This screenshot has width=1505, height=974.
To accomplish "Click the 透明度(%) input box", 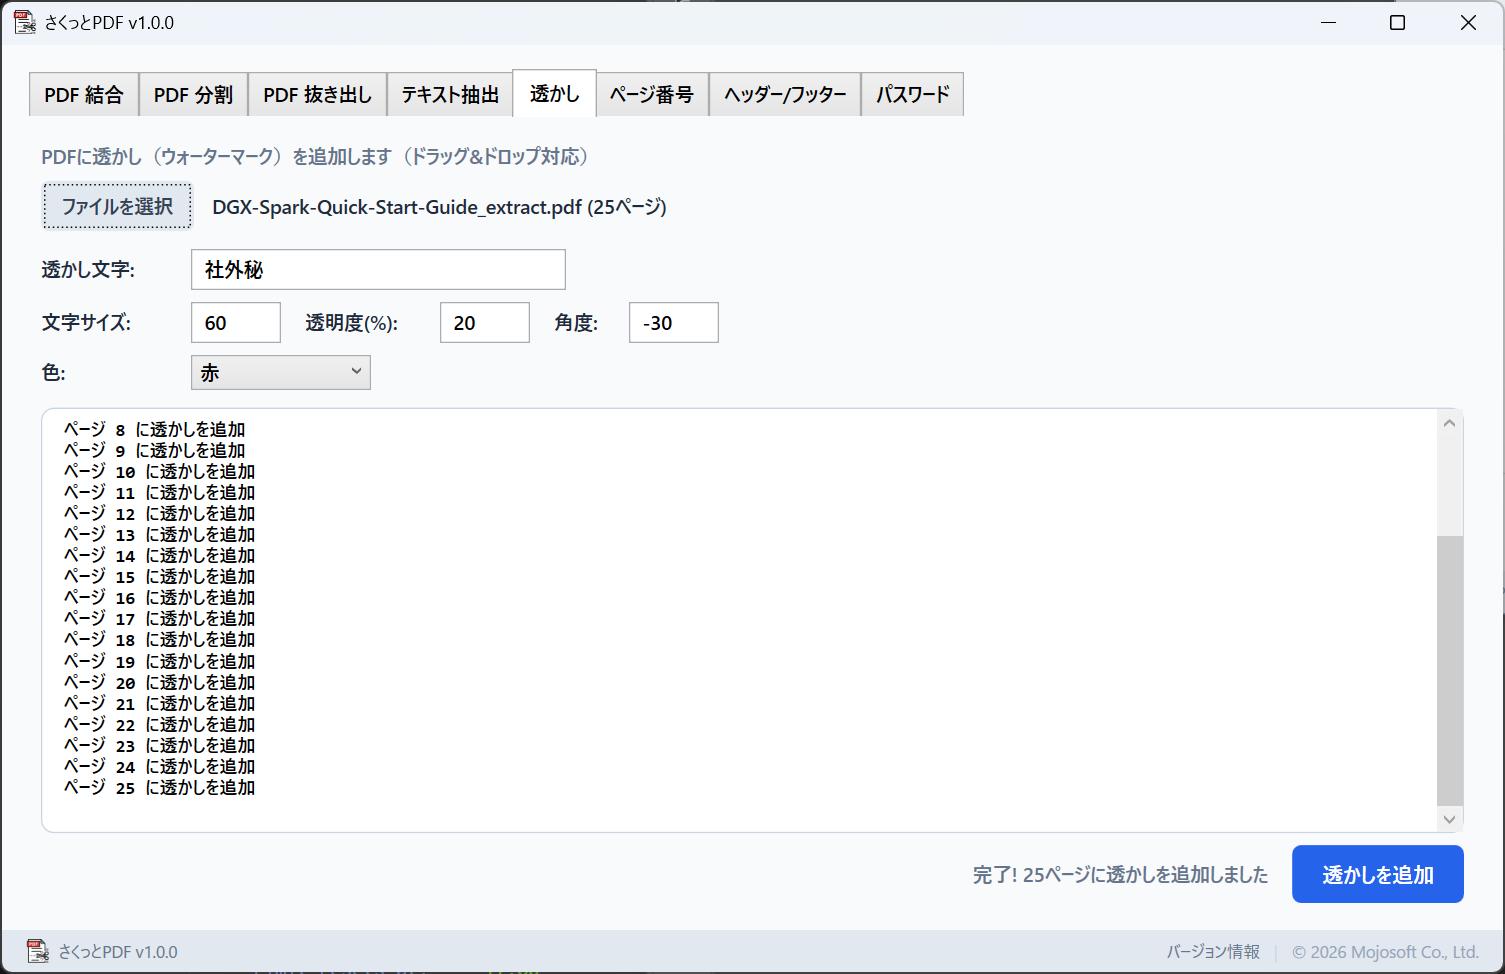I will coord(484,323).
